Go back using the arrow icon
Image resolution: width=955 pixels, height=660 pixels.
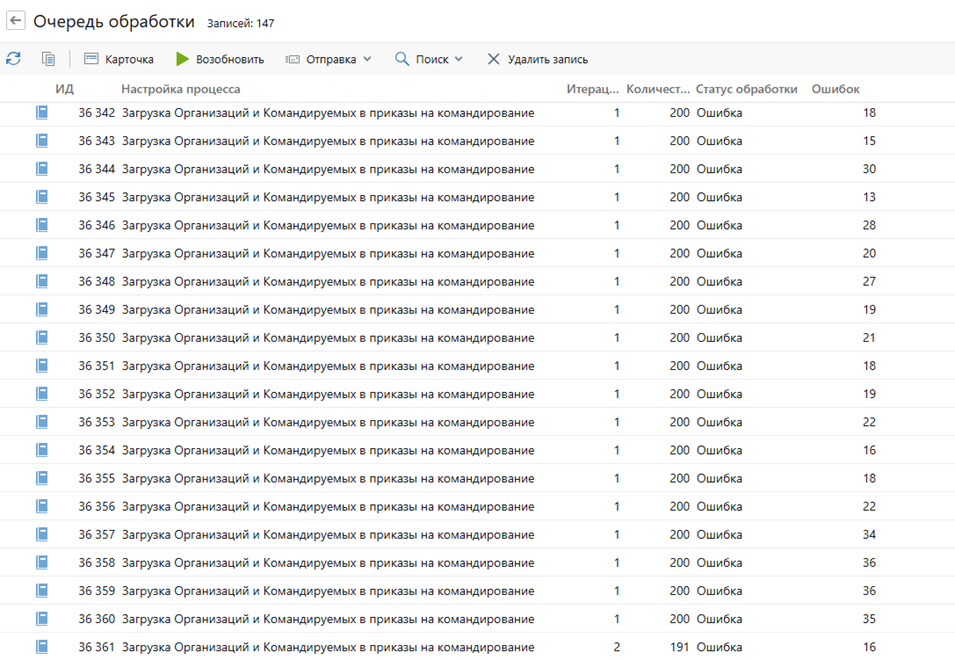coord(16,21)
